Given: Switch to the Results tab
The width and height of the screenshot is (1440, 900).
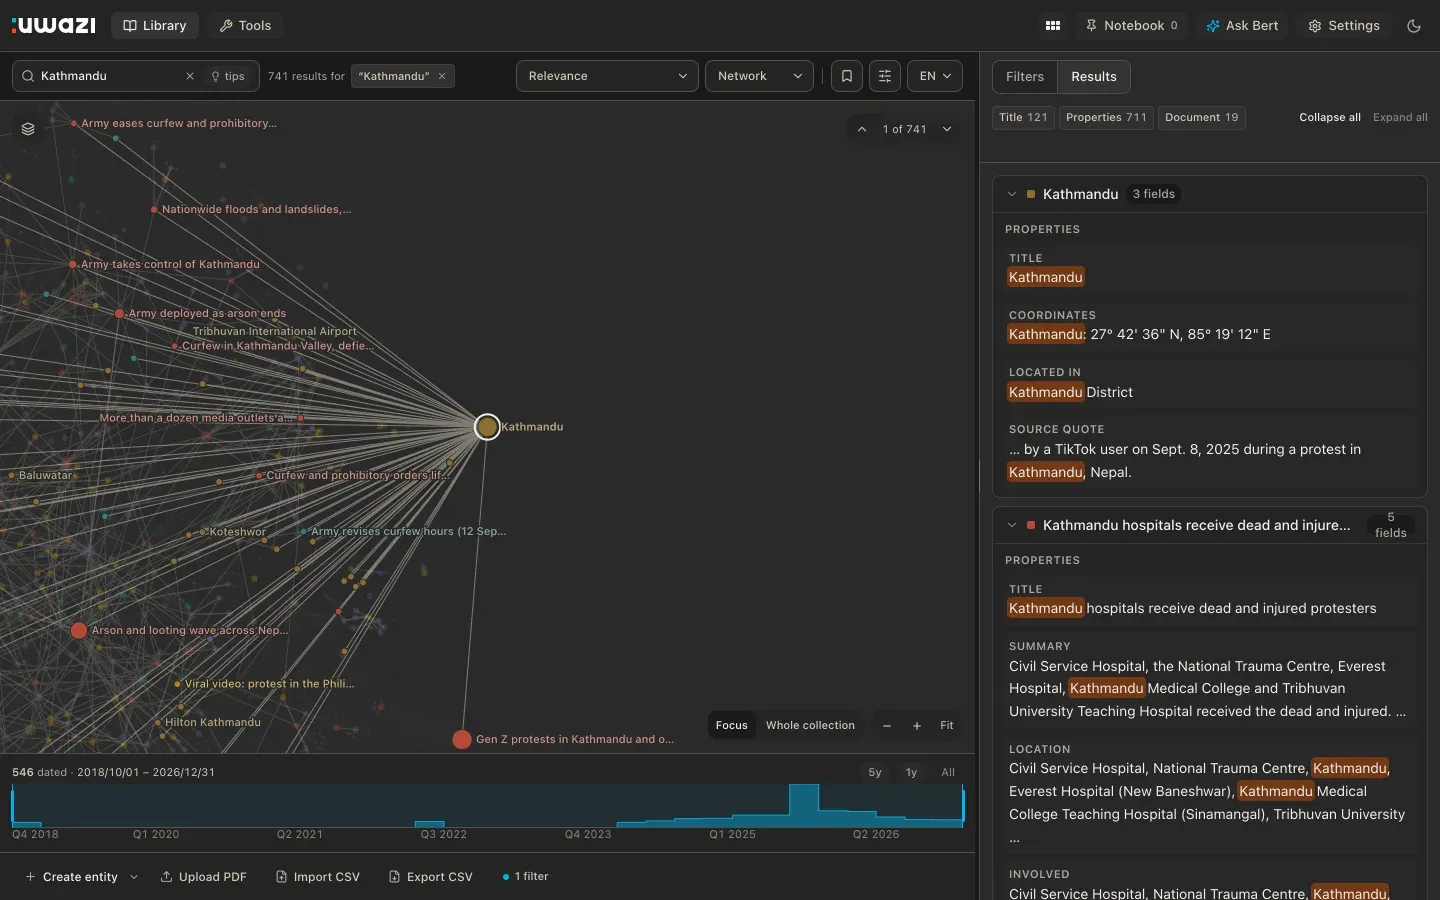Looking at the screenshot, I should coord(1094,77).
